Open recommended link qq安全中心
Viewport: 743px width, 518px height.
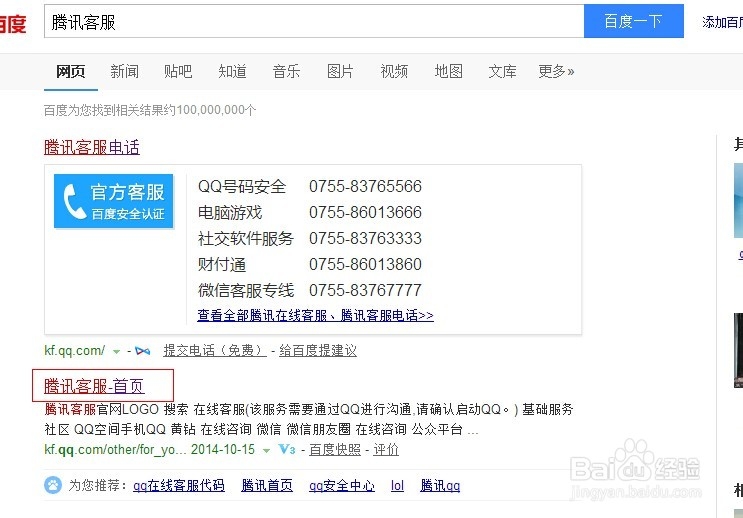(342, 485)
